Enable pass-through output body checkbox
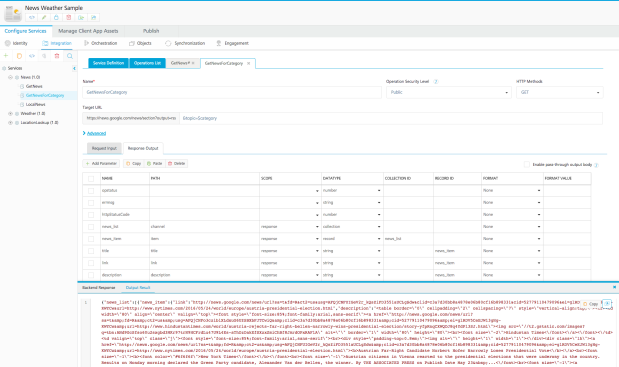Image resolution: width=619 pixels, height=367 pixels. tap(527, 165)
